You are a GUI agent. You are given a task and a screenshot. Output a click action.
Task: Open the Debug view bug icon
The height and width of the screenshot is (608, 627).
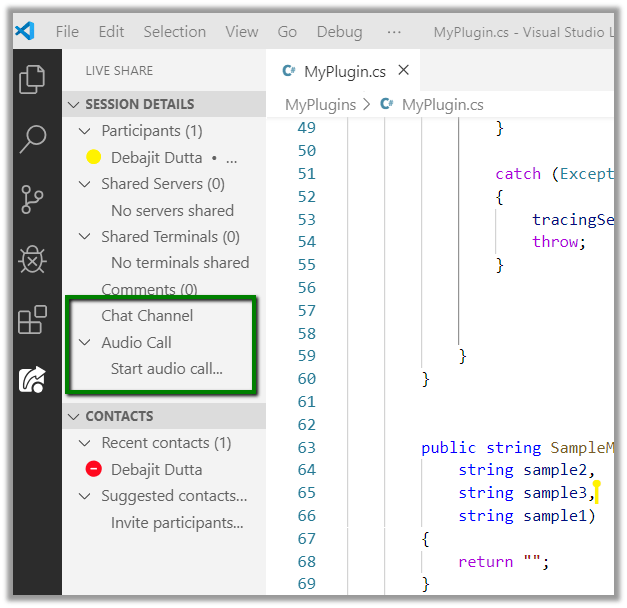[x=33, y=260]
